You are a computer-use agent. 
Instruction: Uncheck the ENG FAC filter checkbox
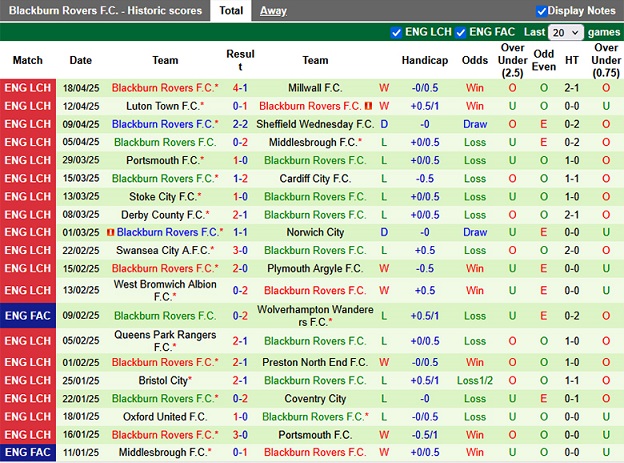460,32
